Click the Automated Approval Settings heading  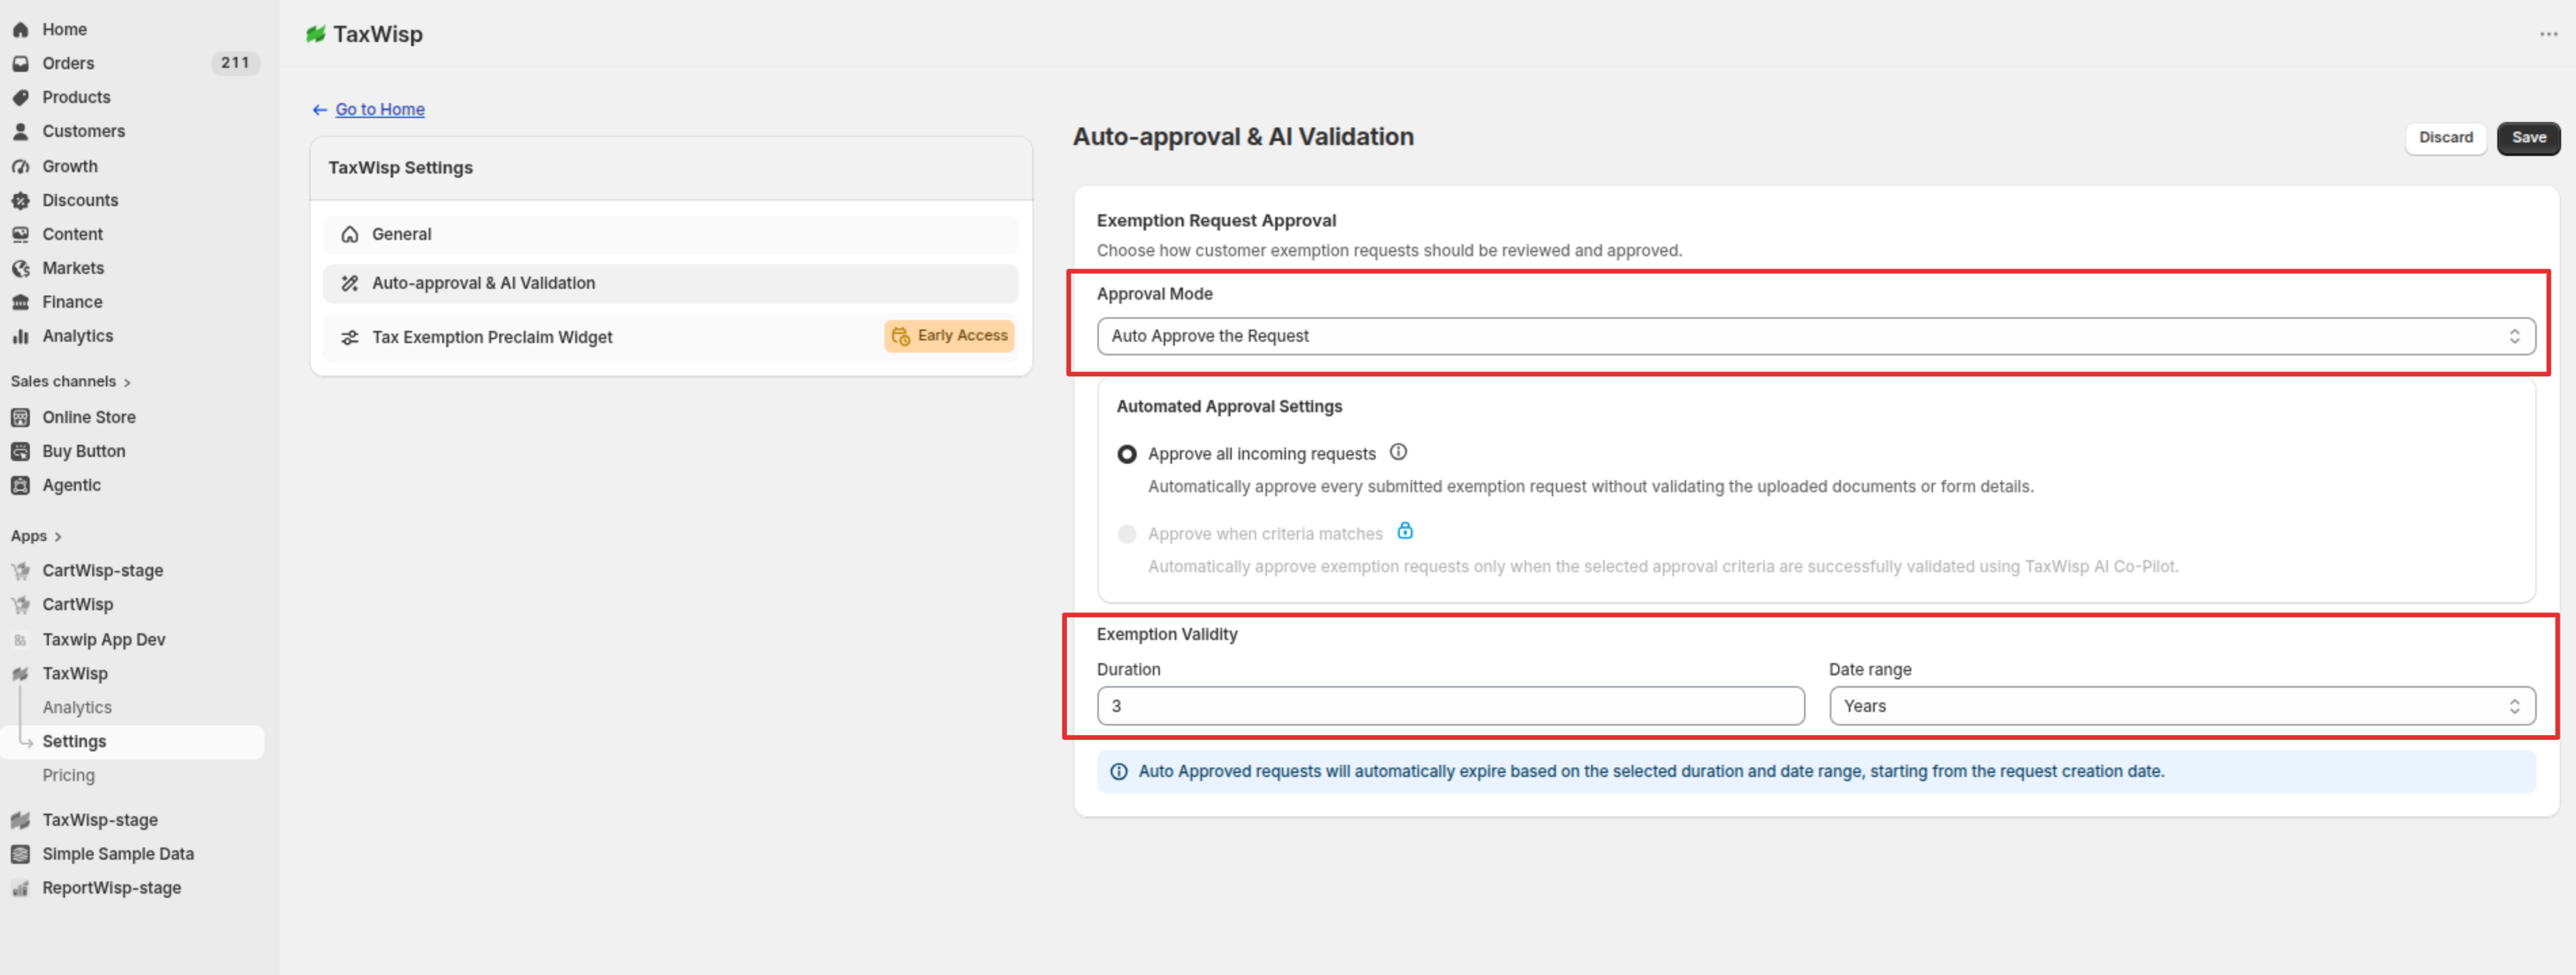coord(1229,407)
